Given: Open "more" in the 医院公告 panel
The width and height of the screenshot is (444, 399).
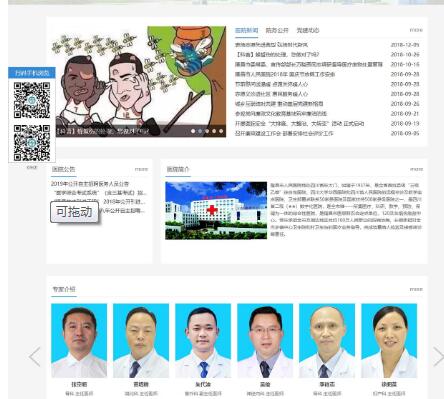Looking at the screenshot, I should click(x=141, y=169).
